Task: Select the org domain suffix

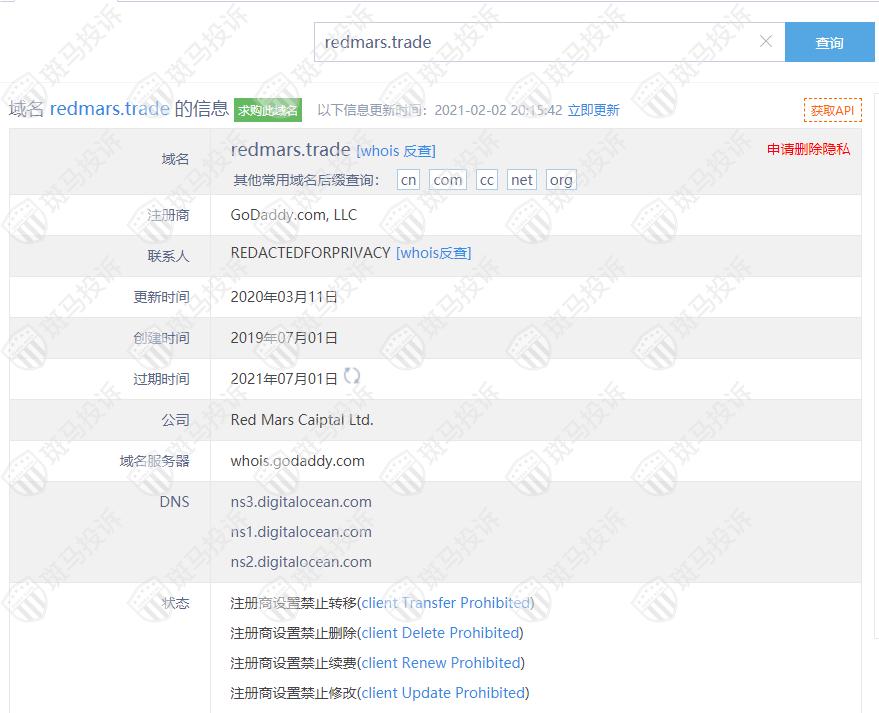Action: click(x=561, y=180)
